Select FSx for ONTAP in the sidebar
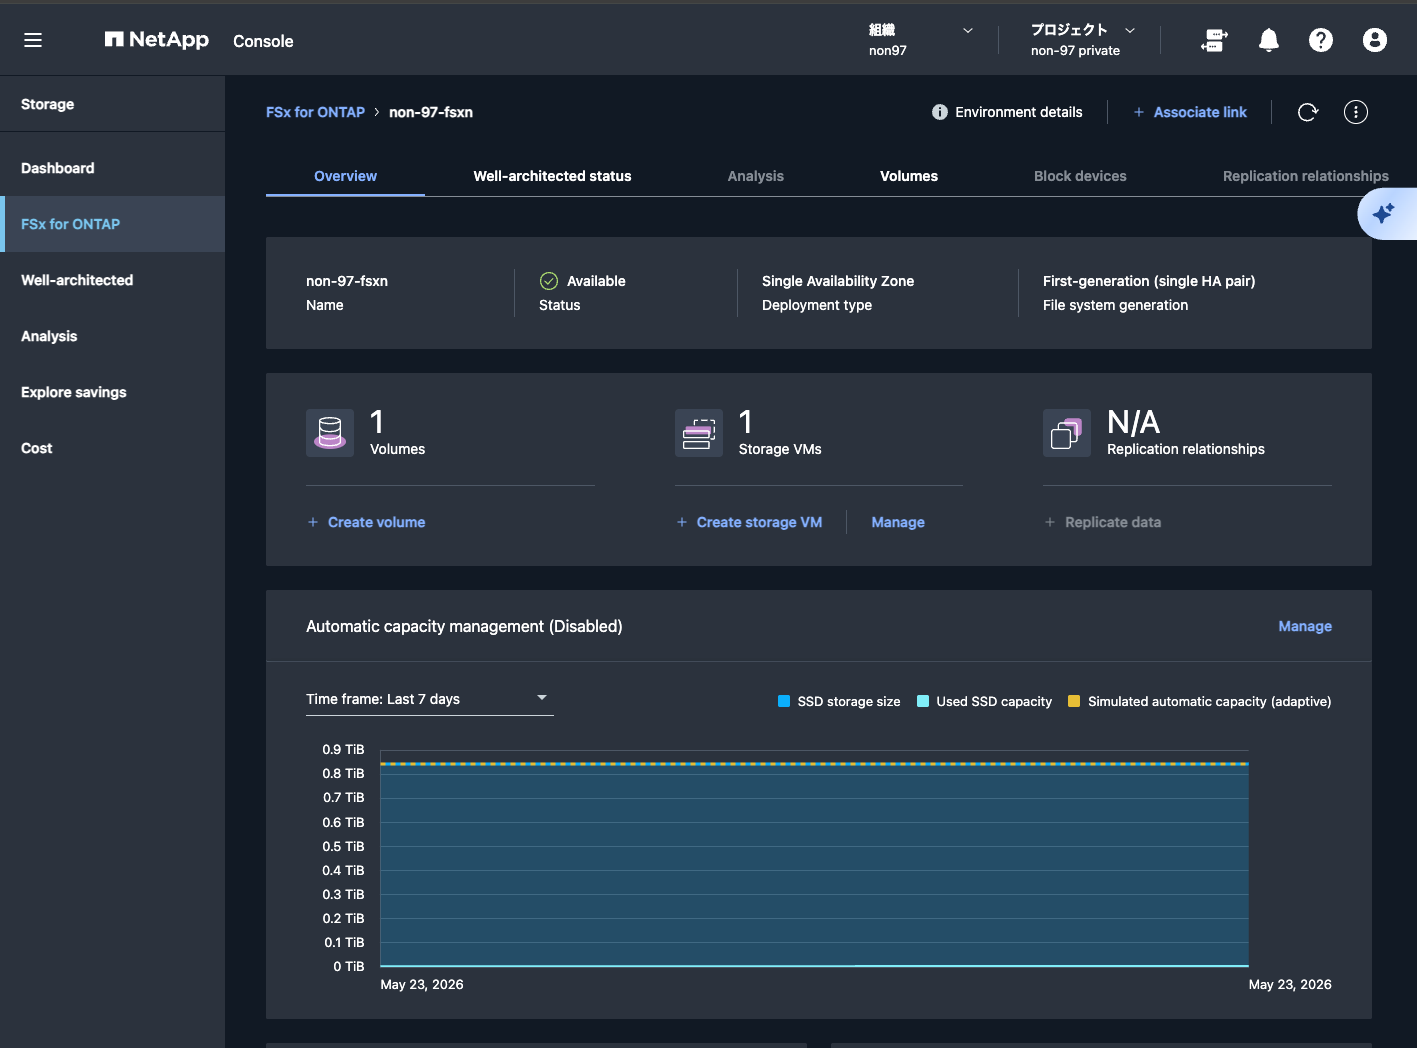 (112, 224)
